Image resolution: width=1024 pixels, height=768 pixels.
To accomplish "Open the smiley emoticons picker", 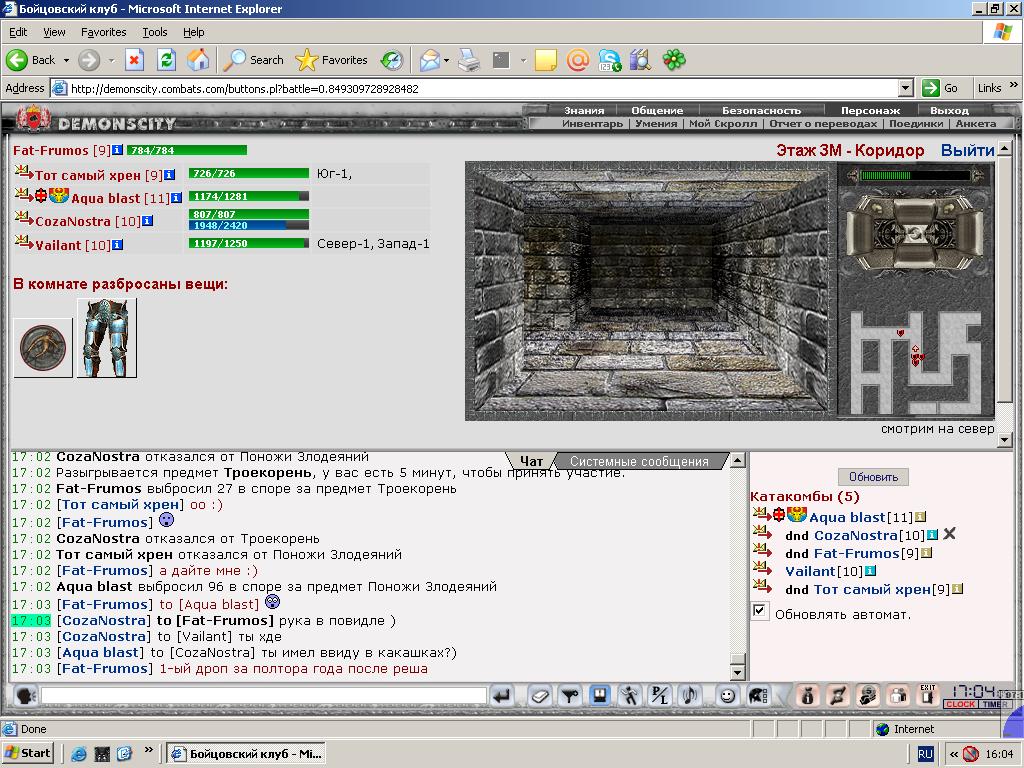I will [727, 696].
